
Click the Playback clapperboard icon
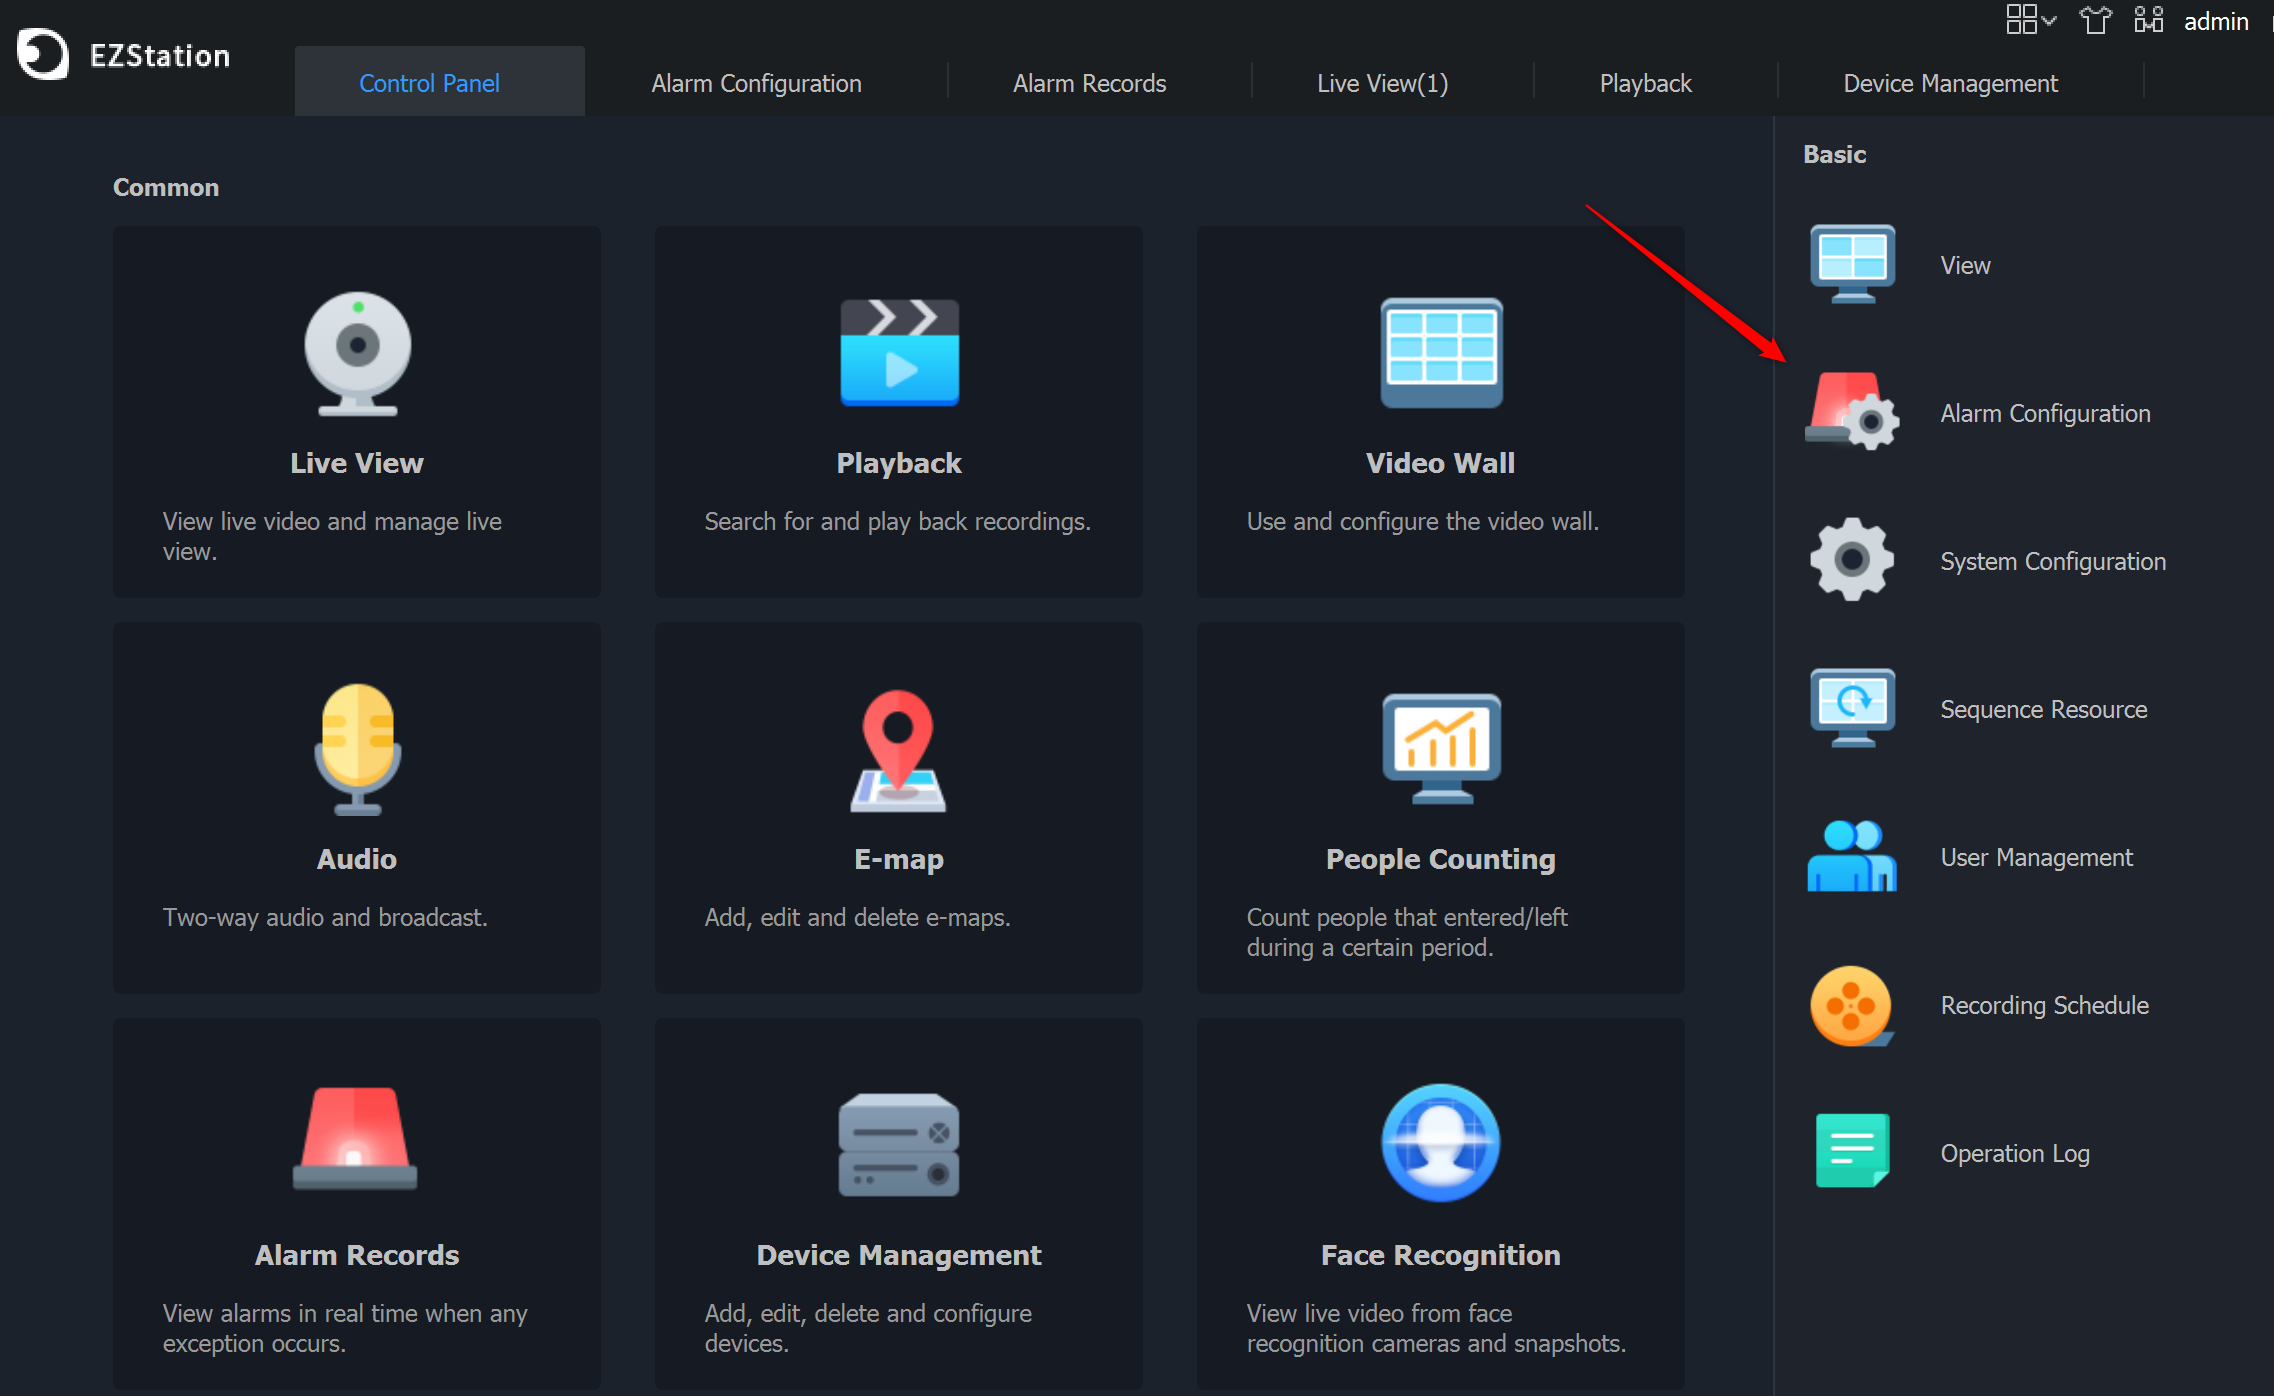coord(899,352)
